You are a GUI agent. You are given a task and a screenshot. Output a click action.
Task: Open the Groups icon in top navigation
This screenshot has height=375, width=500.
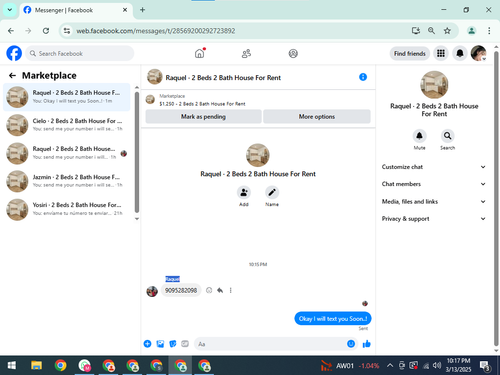293,53
